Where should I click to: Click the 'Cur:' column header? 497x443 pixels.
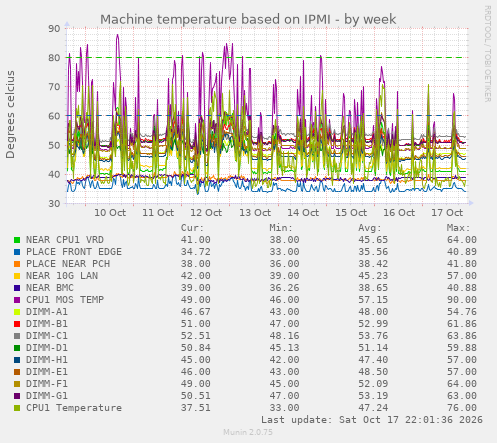192,228
